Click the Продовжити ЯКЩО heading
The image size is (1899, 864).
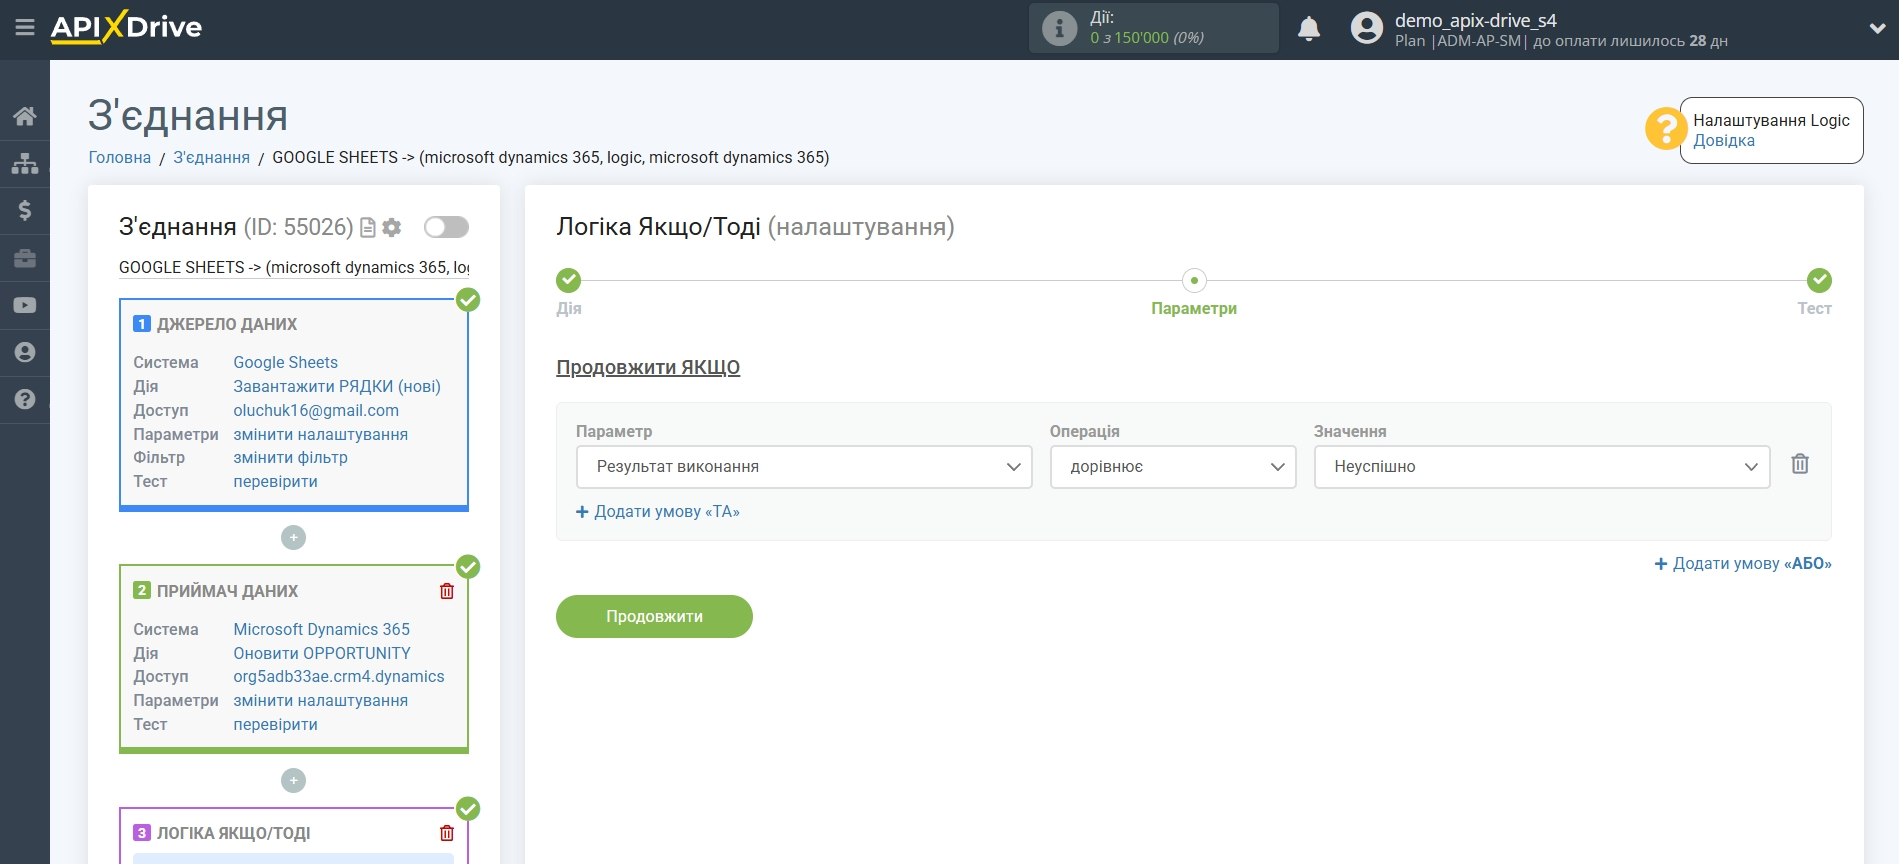[648, 368]
